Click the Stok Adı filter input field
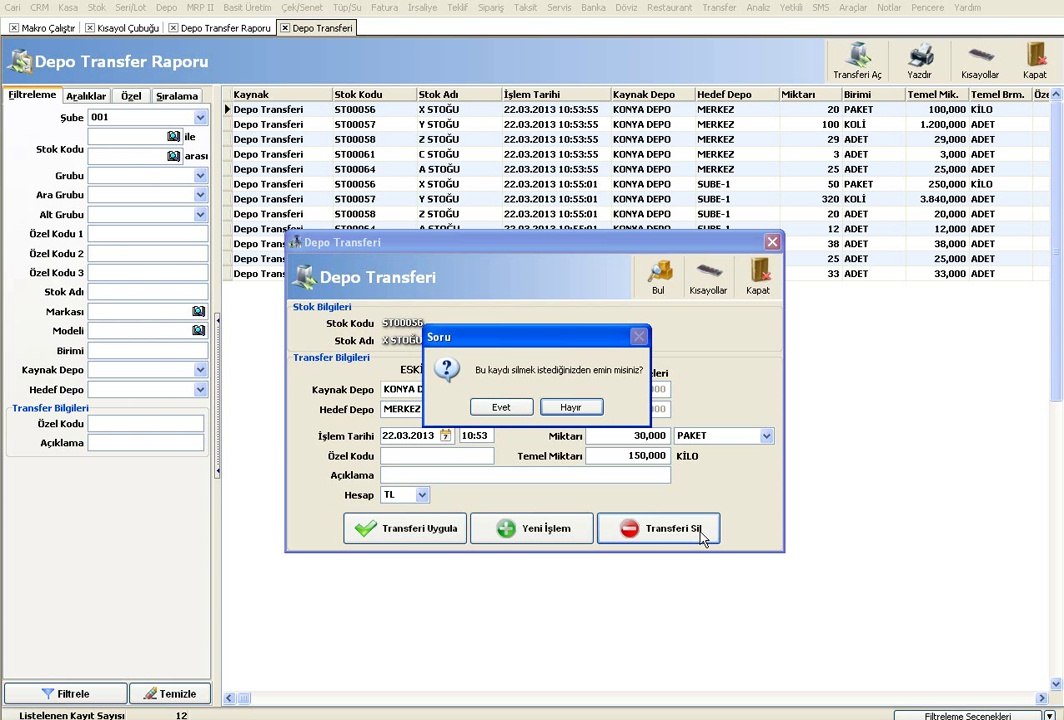Image resolution: width=1064 pixels, height=720 pixels. pos(148,292)
